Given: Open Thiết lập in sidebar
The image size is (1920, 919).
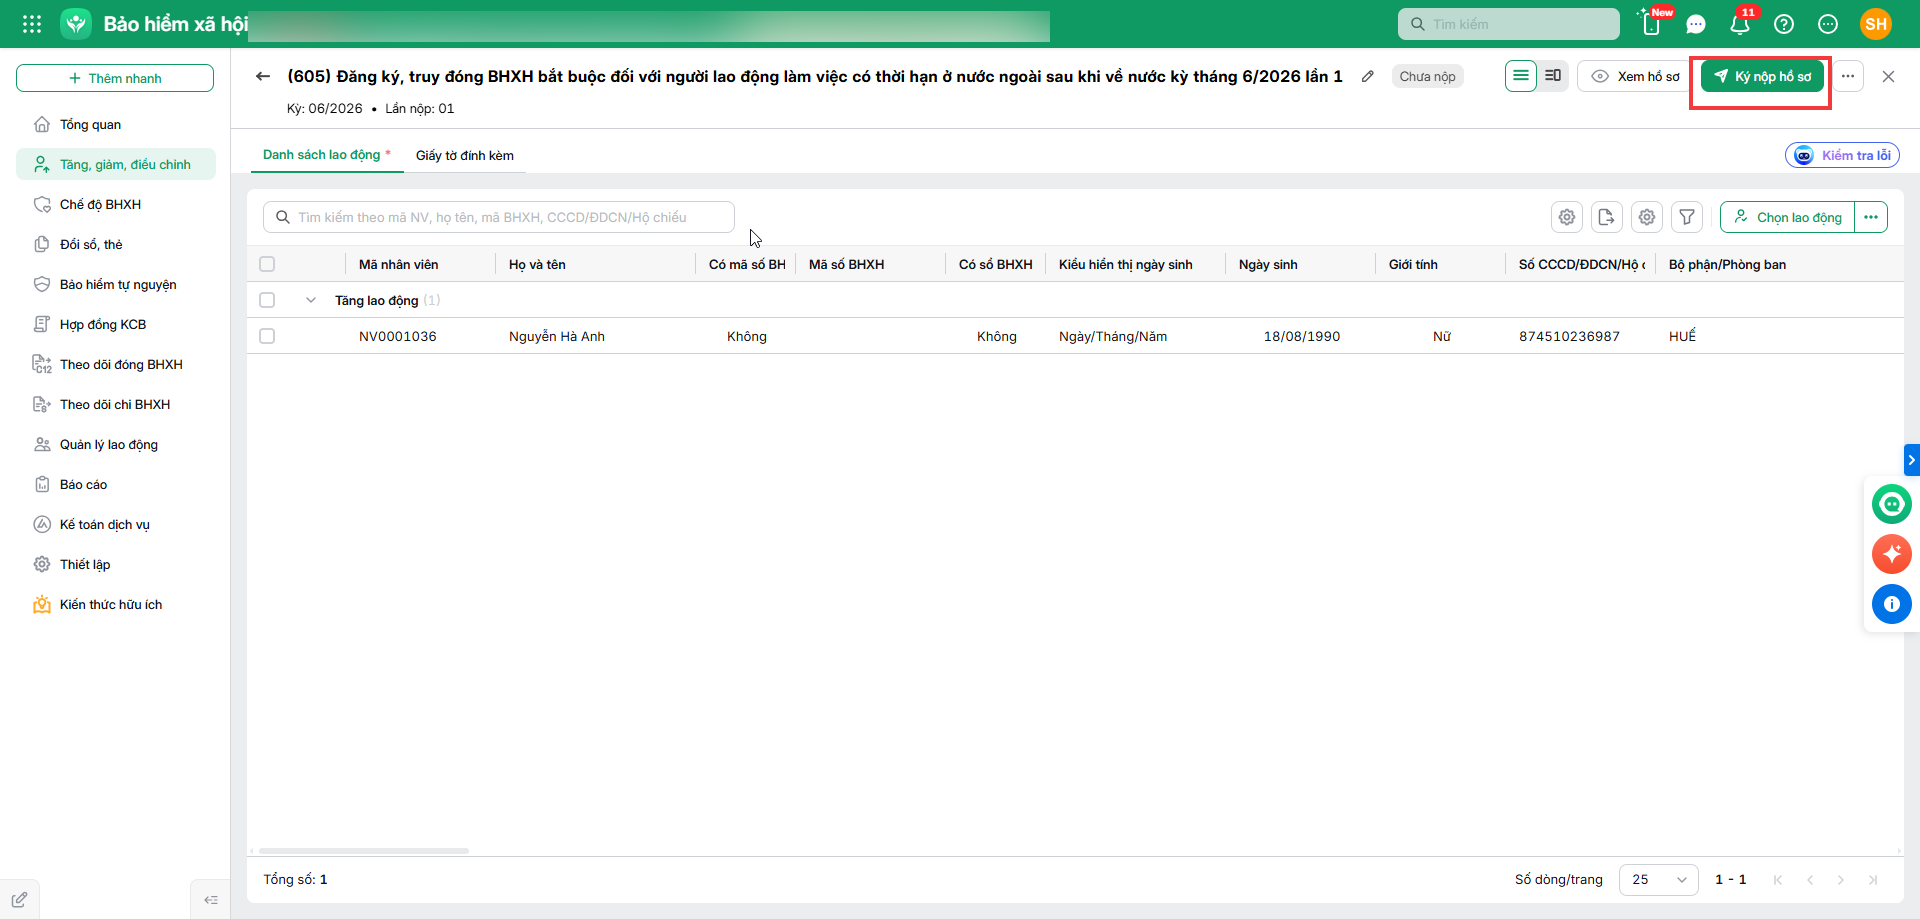Looking at the screenshot, I should click(116, 564).
